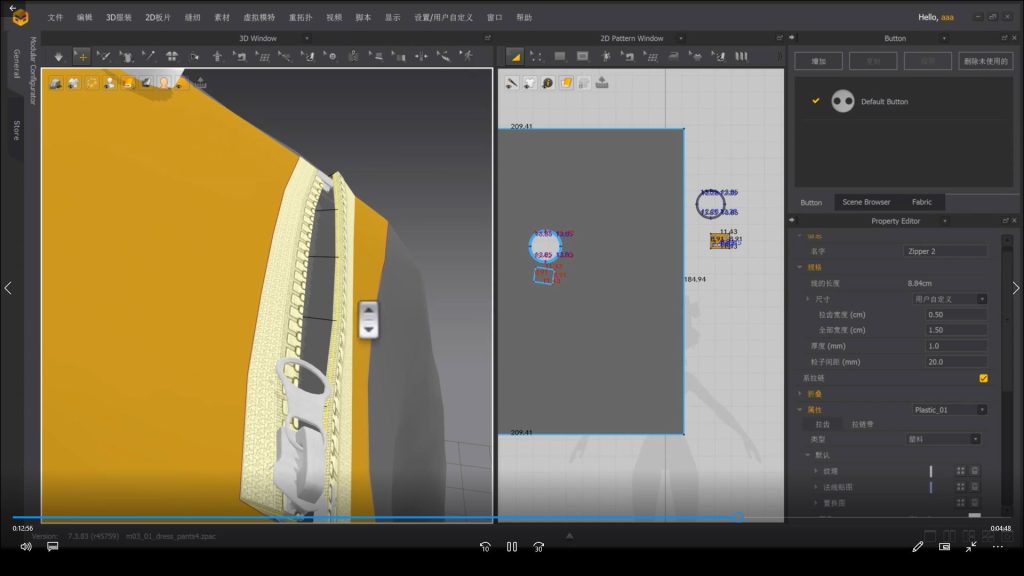Image resolution: width=1024 pixels, height=576 pixels.
Task: Click the rewind 10 seconds icon
Action: (x=485, y=547)
